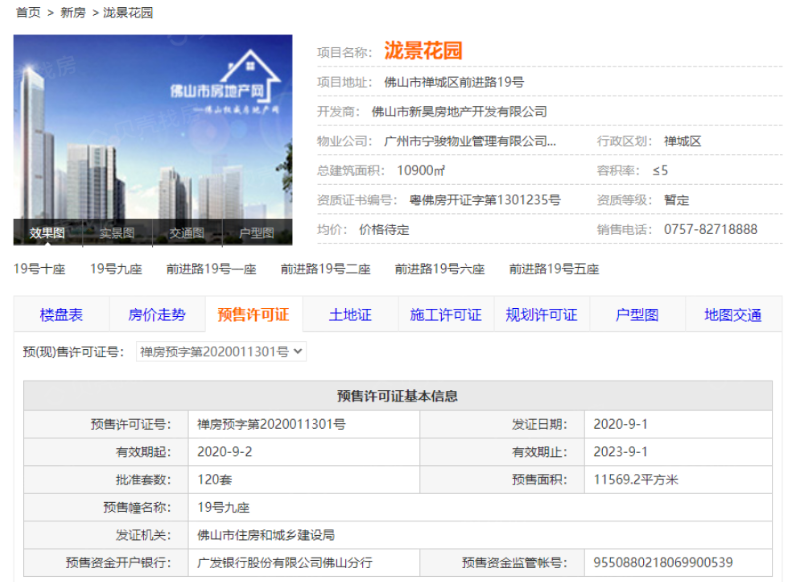Viewport: 791px width, 584px height.
Task: Switch to the 楼盘表 tab
Action: (x=61, y=315)
